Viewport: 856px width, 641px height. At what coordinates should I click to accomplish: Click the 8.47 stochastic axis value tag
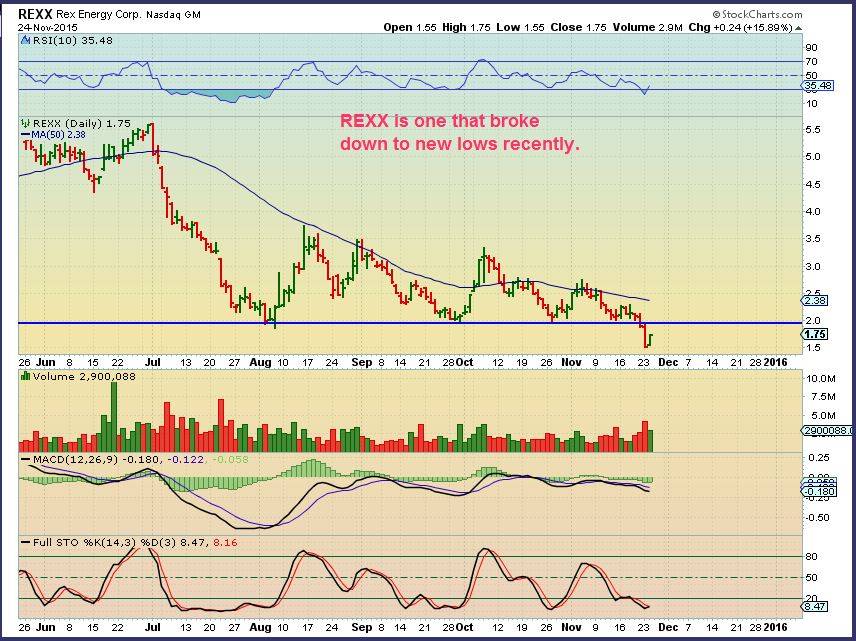click(x=815, y=607)
